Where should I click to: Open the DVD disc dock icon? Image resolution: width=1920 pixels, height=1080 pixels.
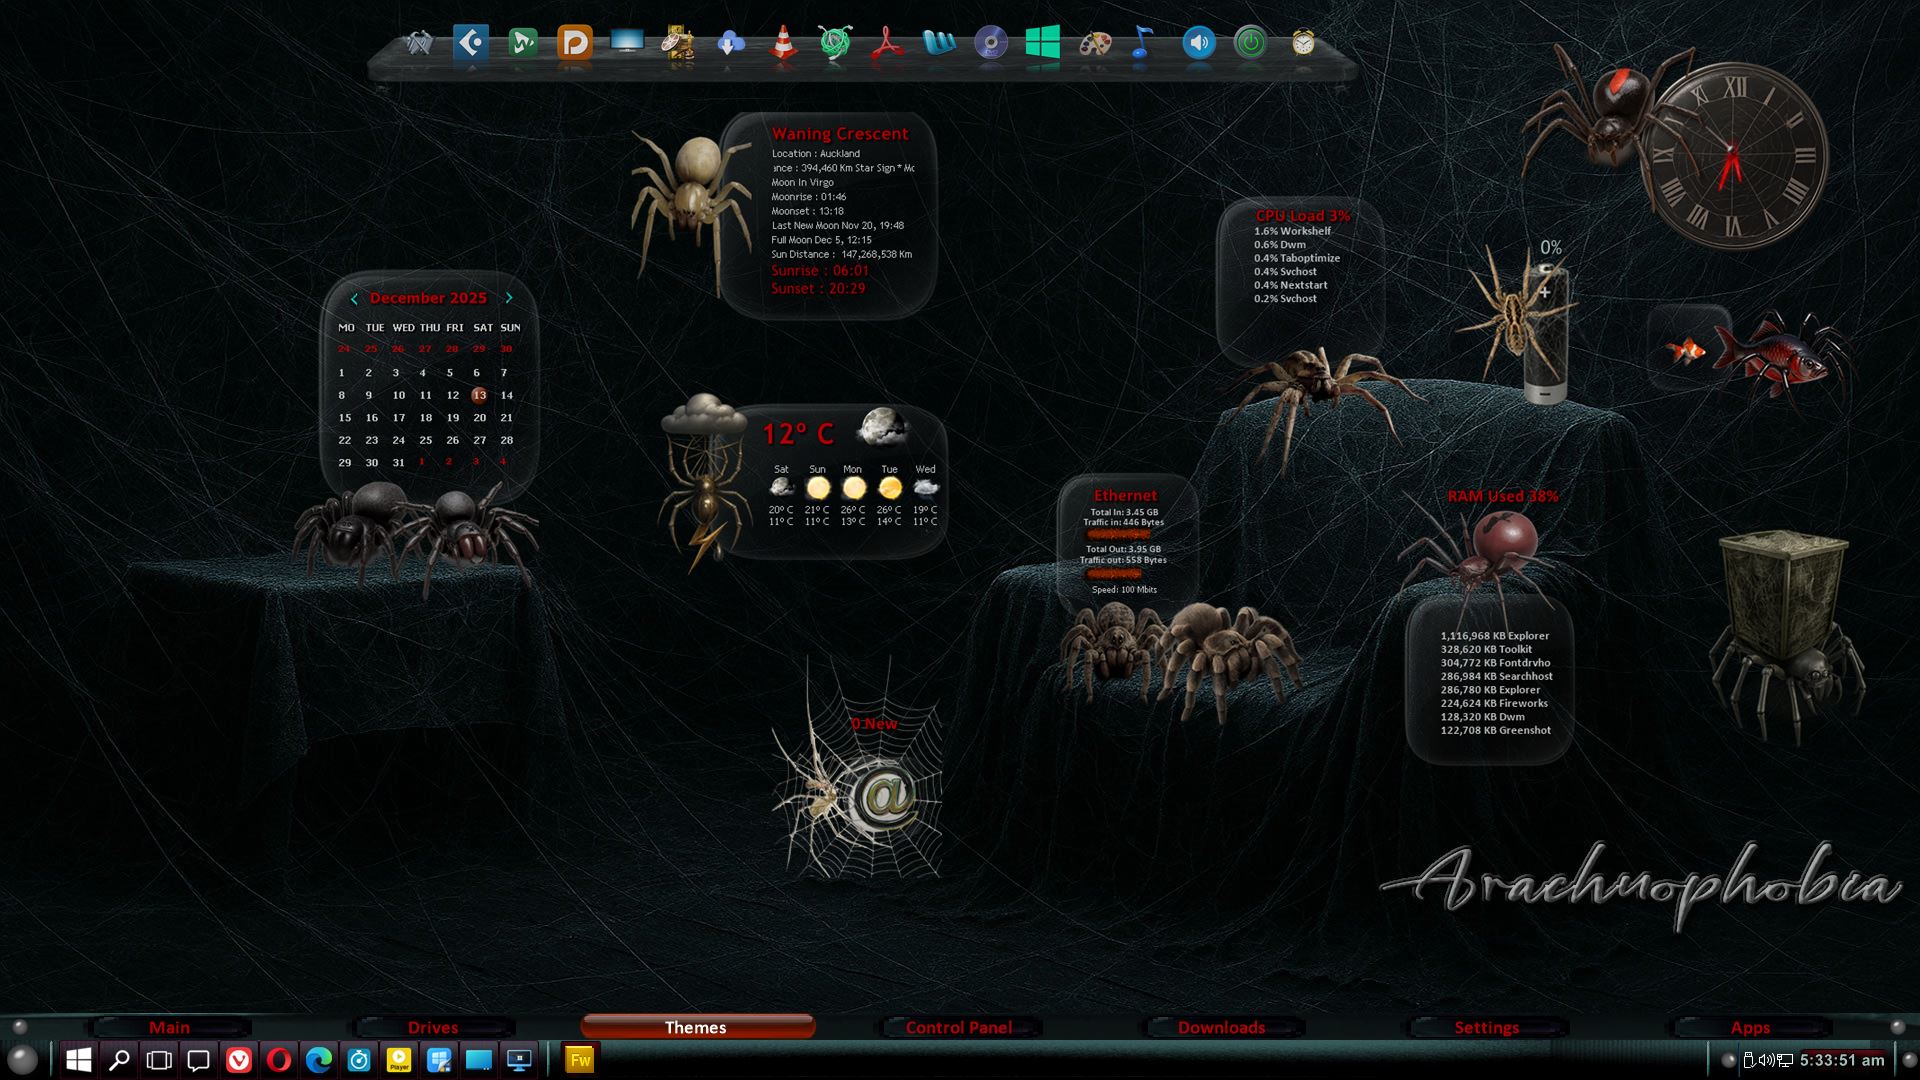(991, 43)
